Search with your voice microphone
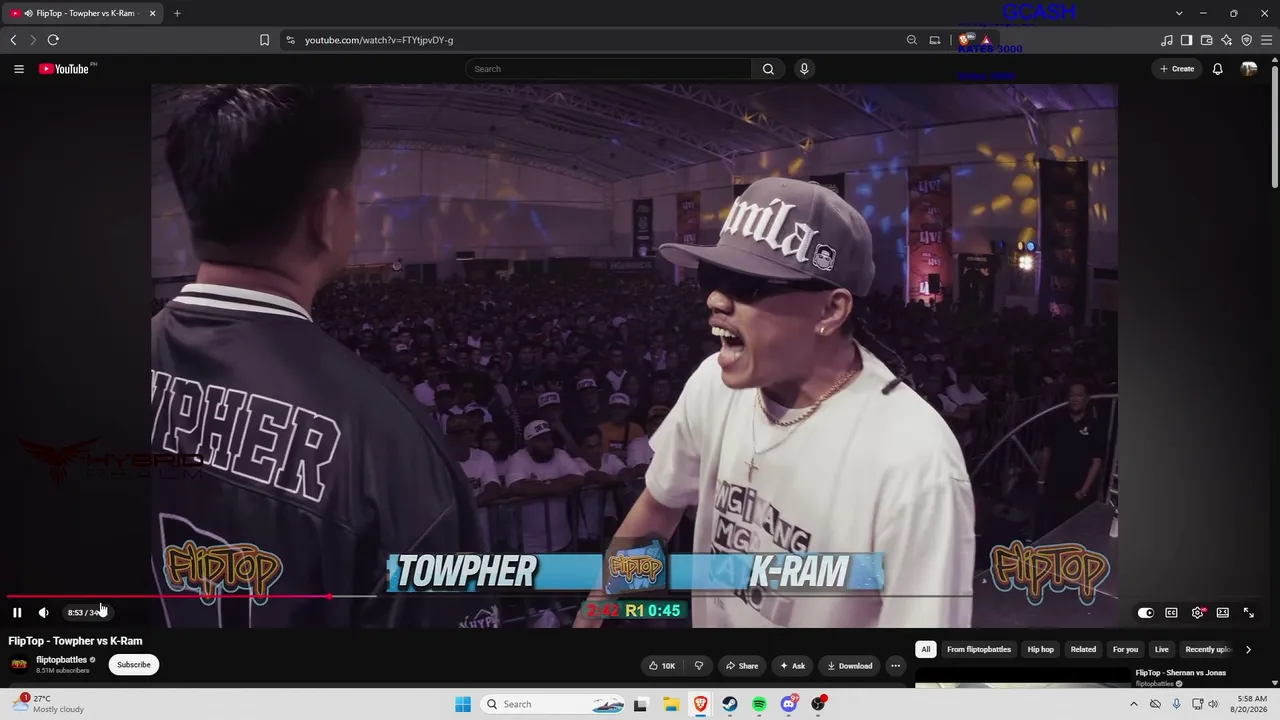Image resolution: width=1280 pixels, height=720 pixels. tap(804, 69)
